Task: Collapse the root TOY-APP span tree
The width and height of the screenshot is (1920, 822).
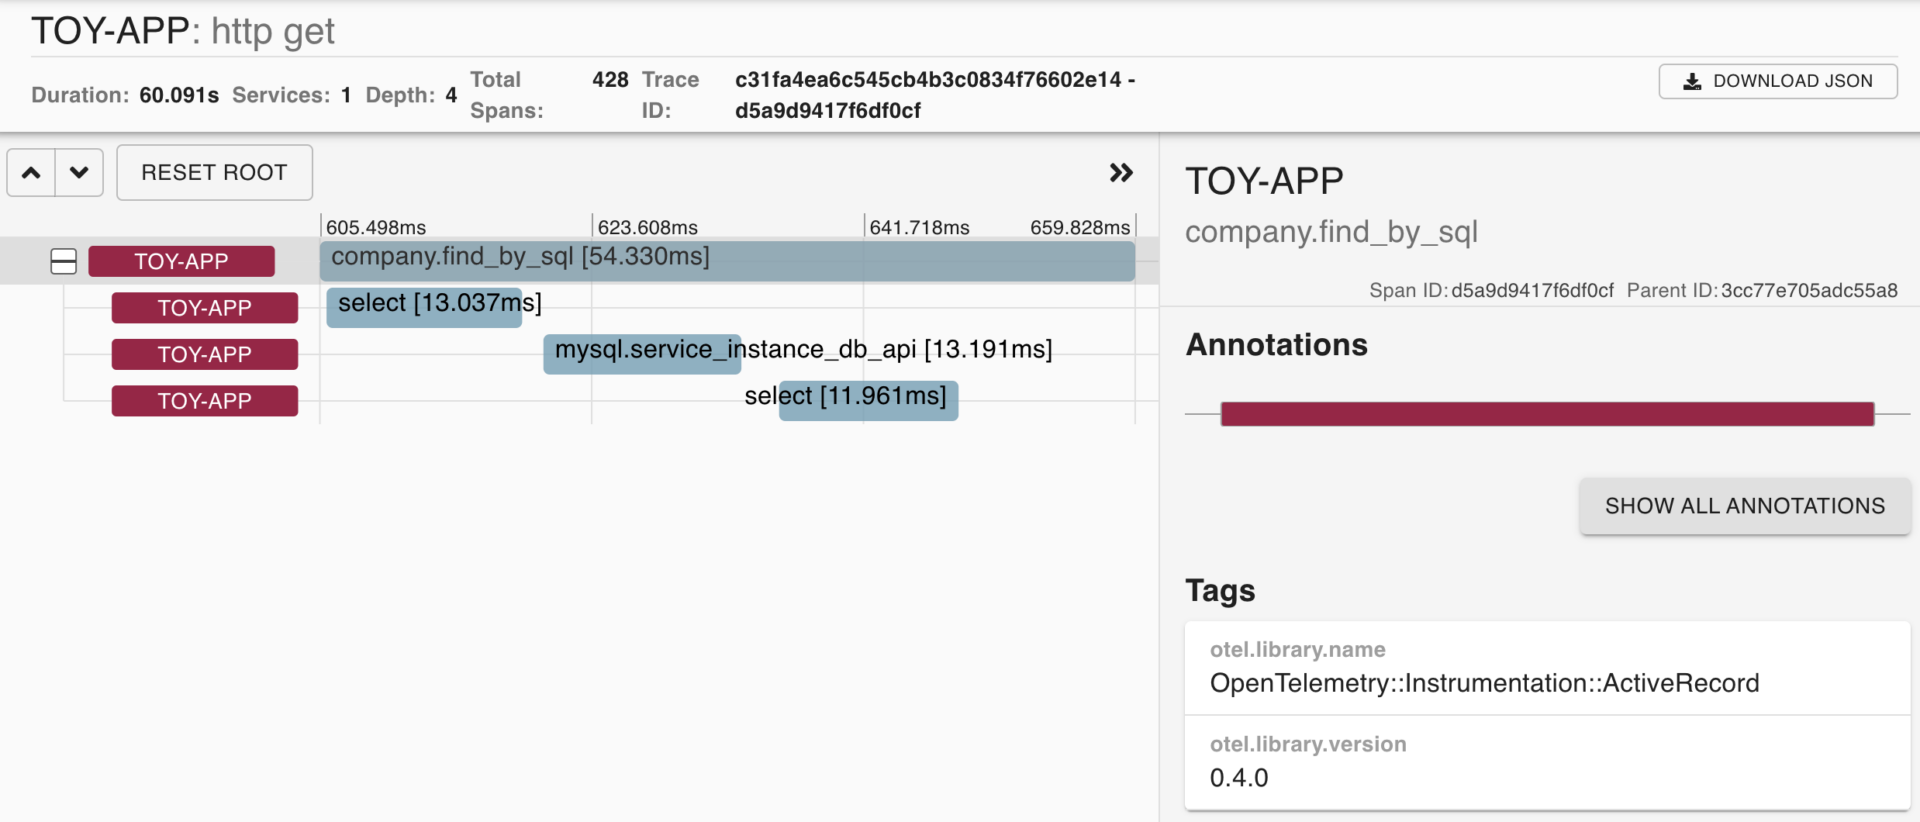Action: [x=63, y=261]
